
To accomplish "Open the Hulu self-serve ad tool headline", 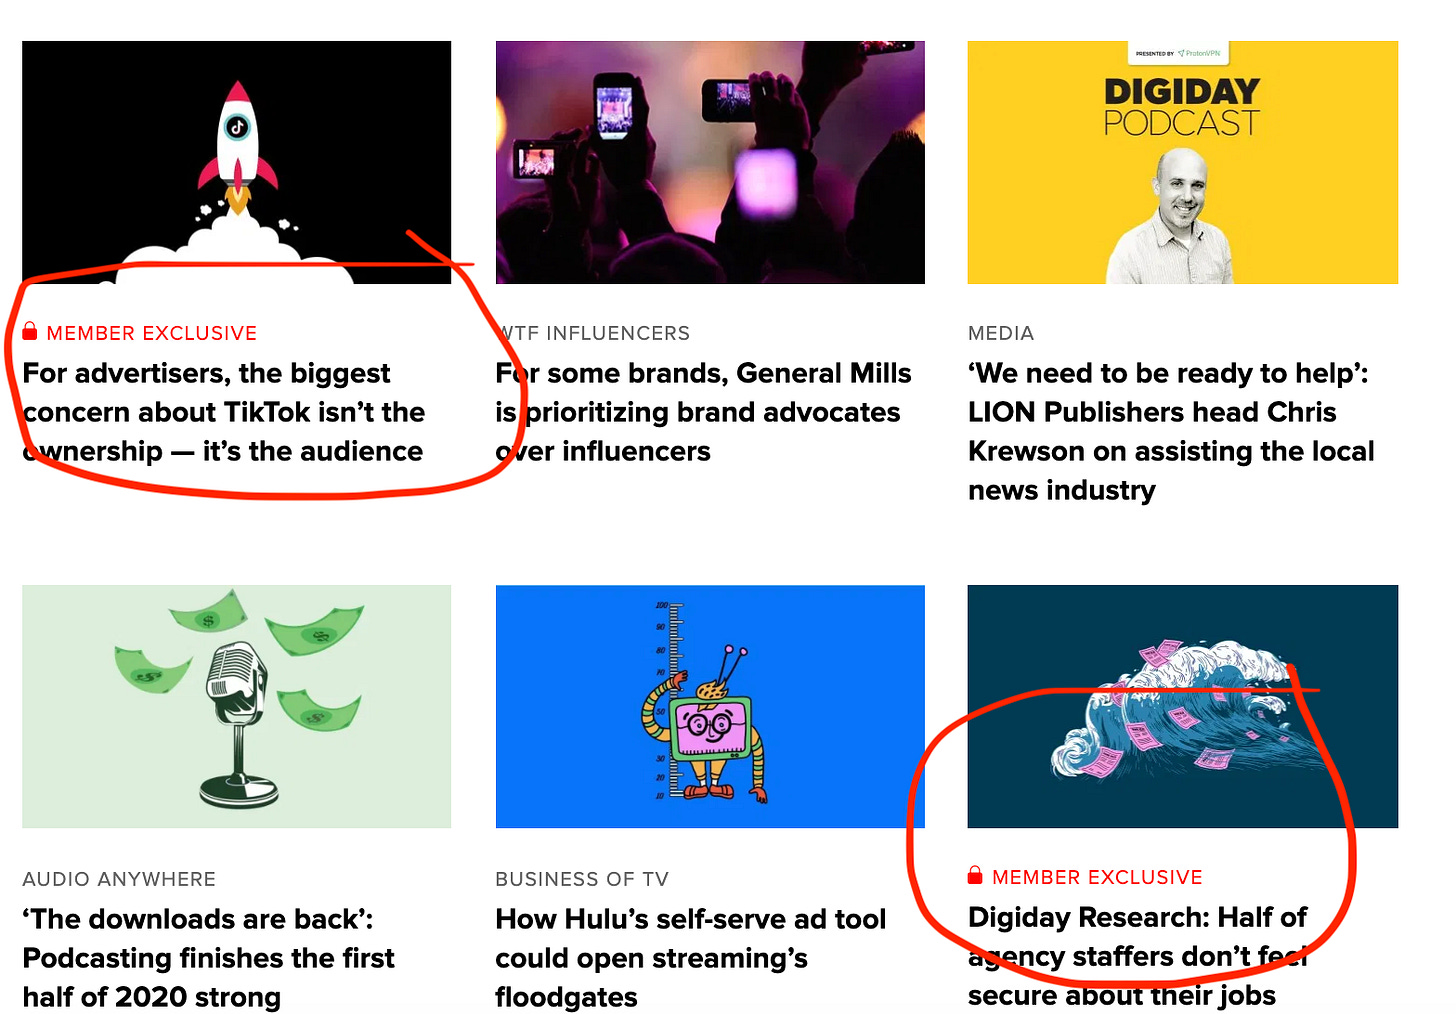I will tap(691, 958).
